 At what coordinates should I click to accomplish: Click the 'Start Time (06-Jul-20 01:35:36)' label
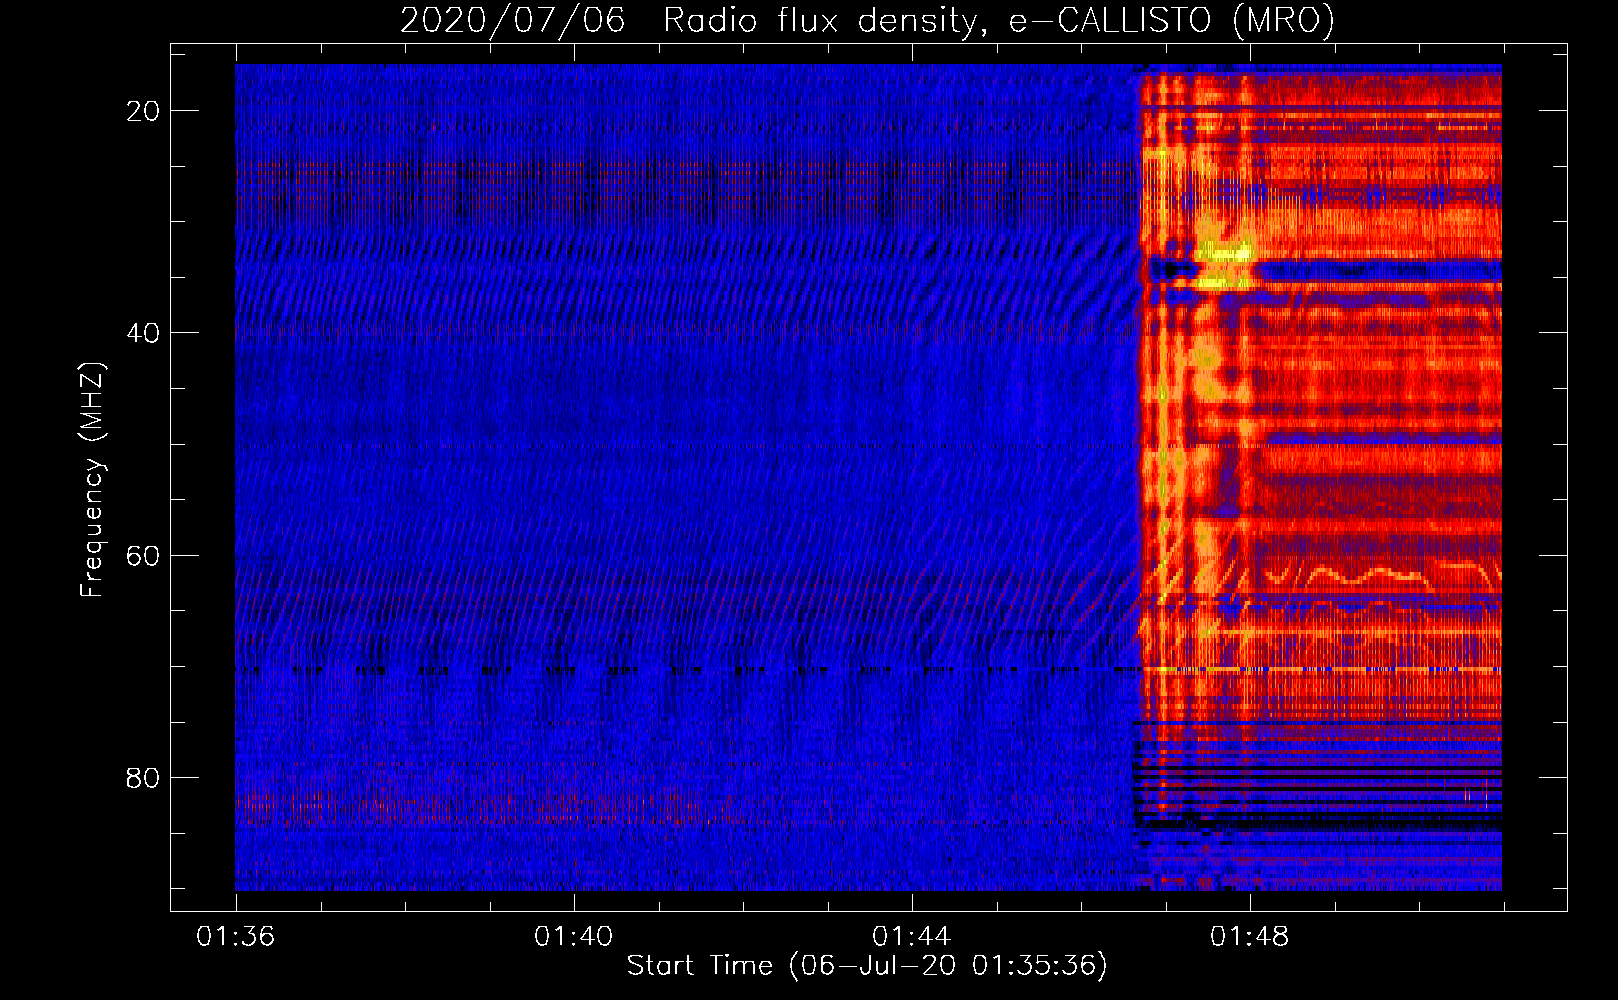tap(867, 966)
